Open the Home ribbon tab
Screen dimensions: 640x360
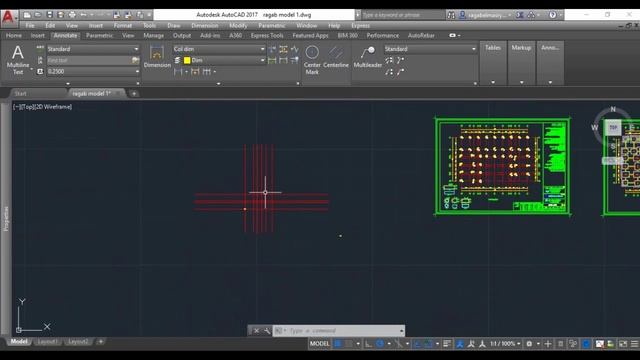(x=14, y=36)
